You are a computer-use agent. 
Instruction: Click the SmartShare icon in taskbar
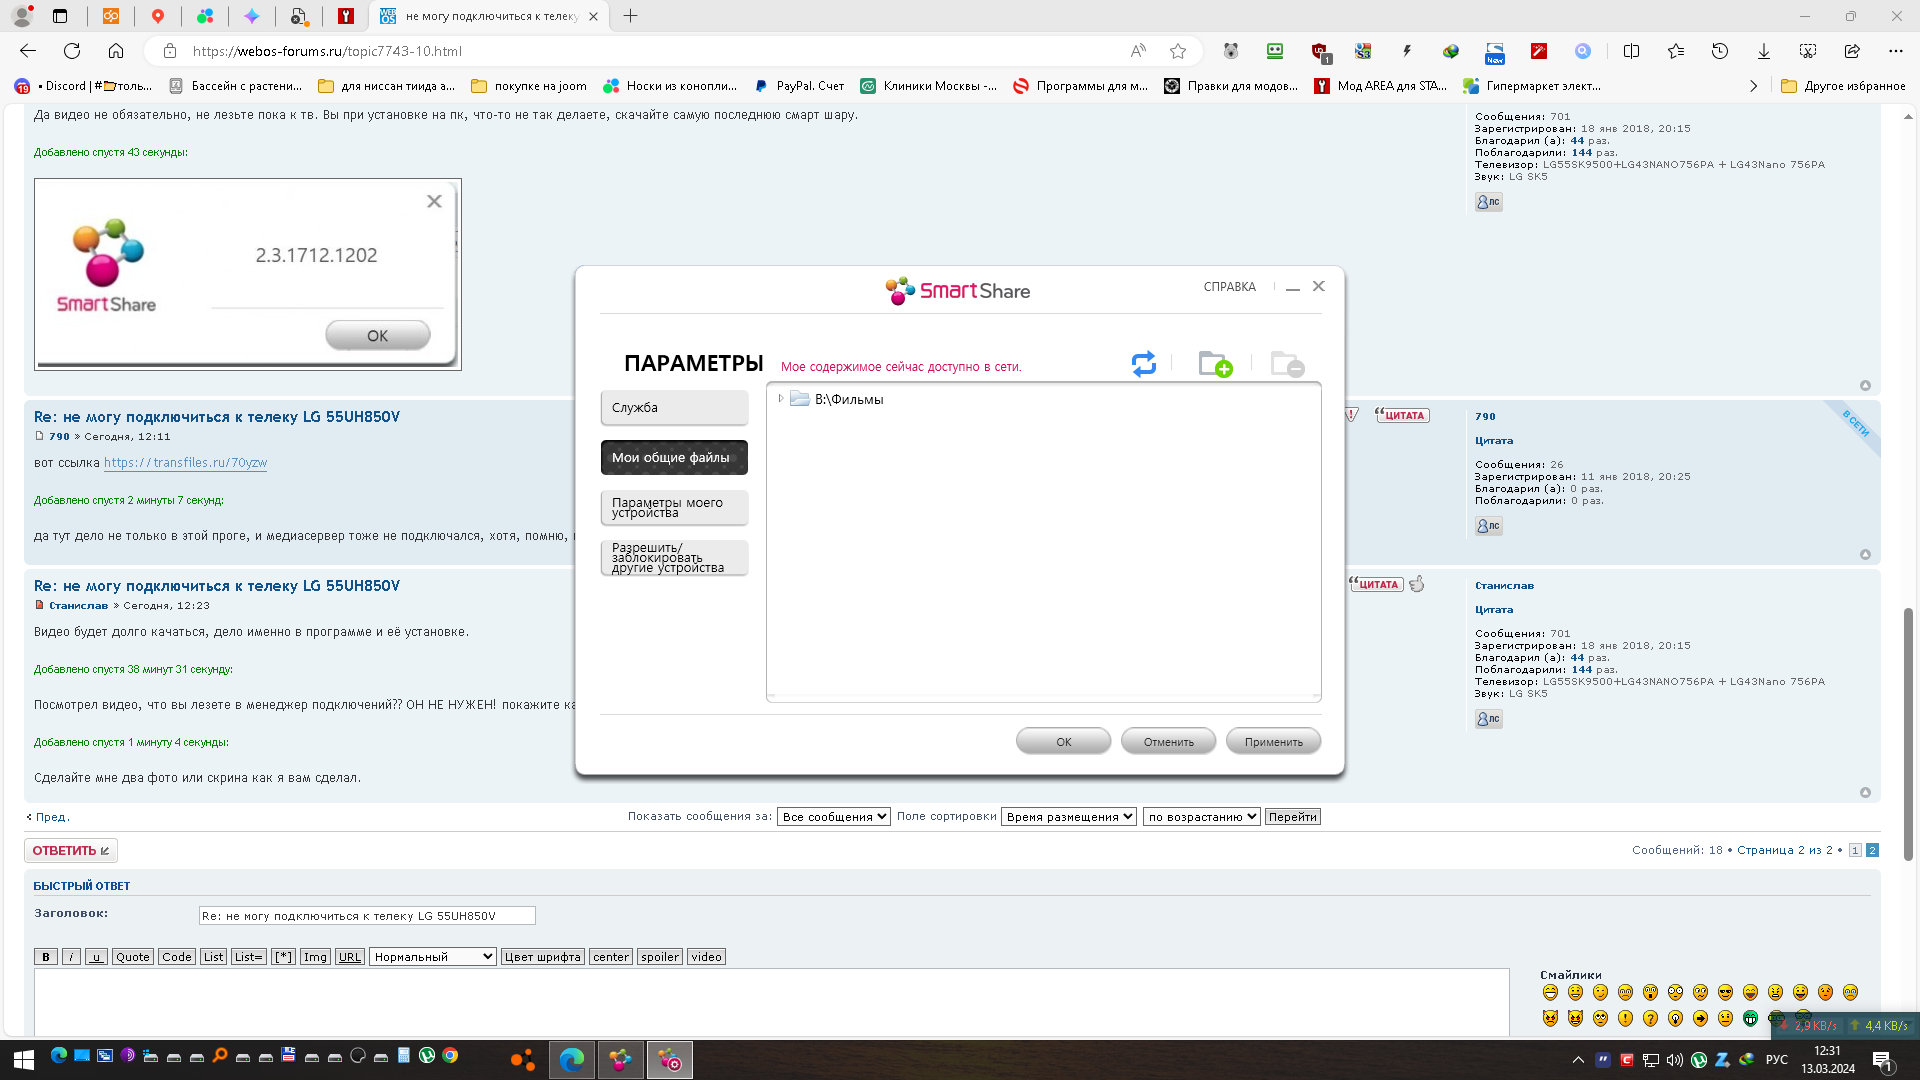coord(620,1060)
